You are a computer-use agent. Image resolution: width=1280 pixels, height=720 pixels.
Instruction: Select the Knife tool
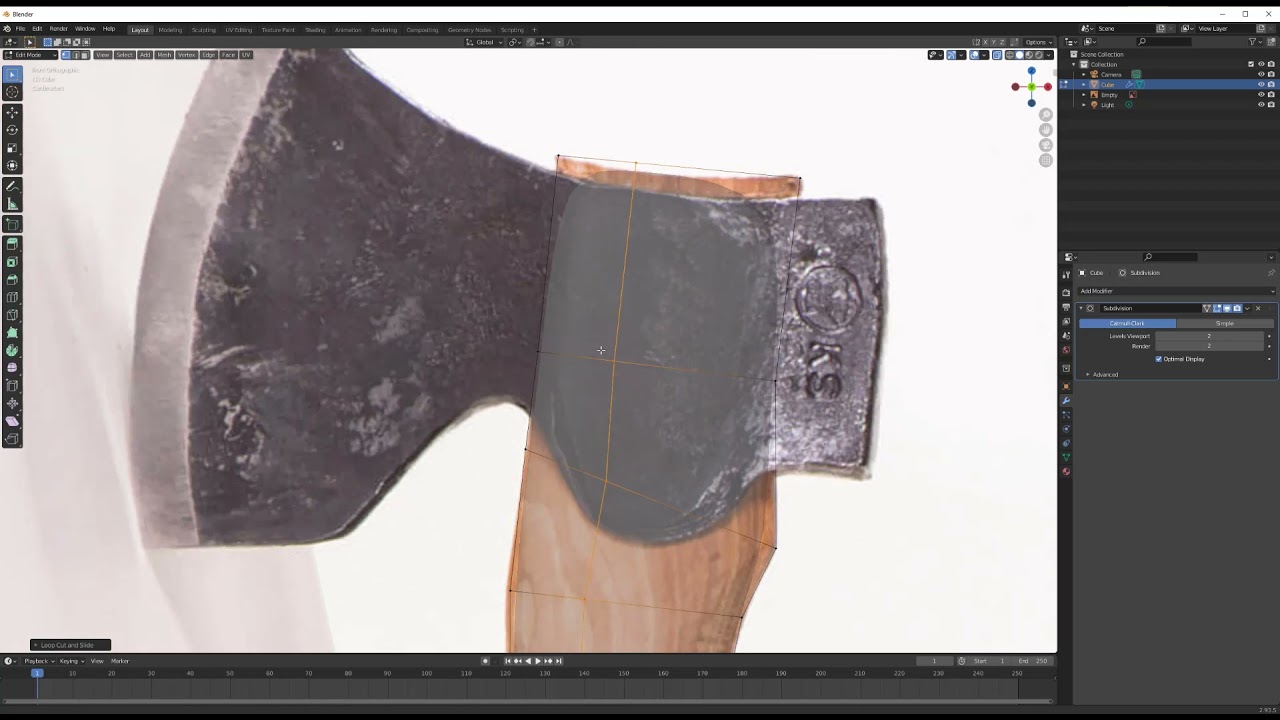pos(12,315)
